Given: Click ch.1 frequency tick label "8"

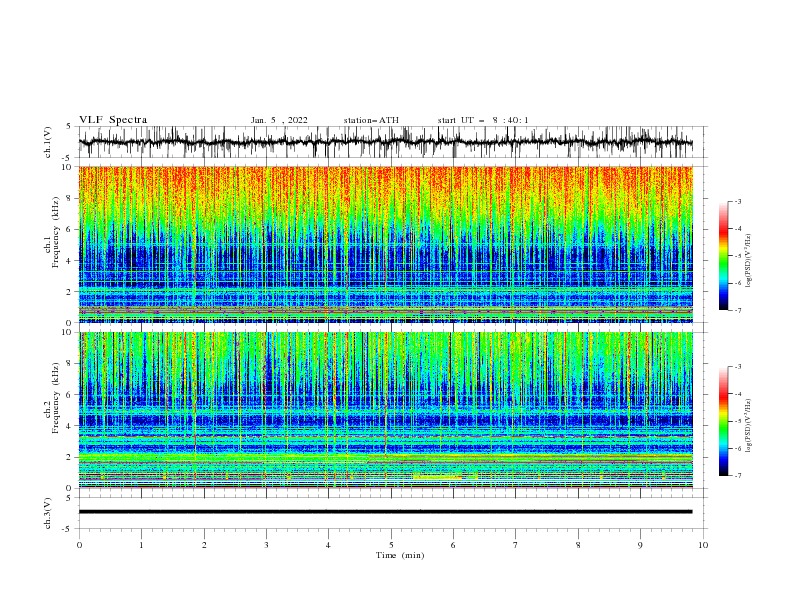Looking at the screenshot, I should pos(70,198).
